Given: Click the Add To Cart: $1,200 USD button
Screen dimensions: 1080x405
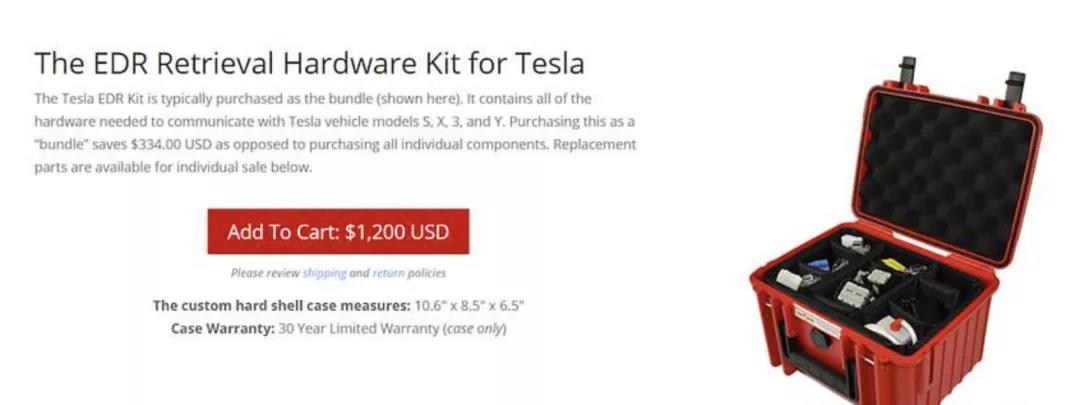Looking at the screenshot, I should [x=338, y=232].
